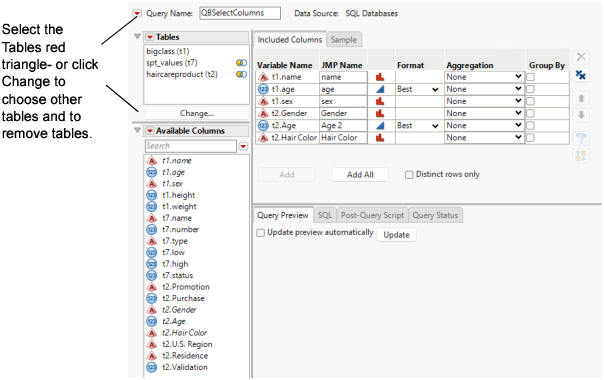The width and height of the screenshot is (604, 380).
Task: Open the Post-Query Script tab
Action: tap(372, 215)
